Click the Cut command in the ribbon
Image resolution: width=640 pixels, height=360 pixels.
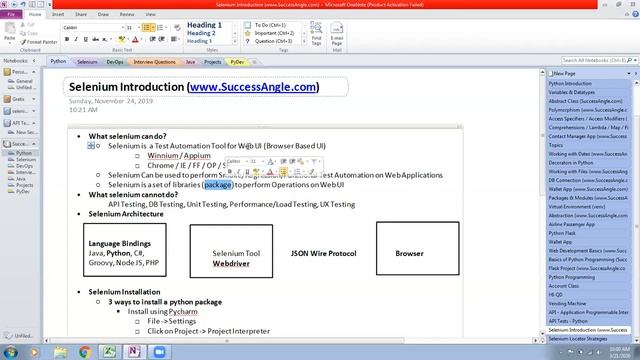tap(29, 25)
